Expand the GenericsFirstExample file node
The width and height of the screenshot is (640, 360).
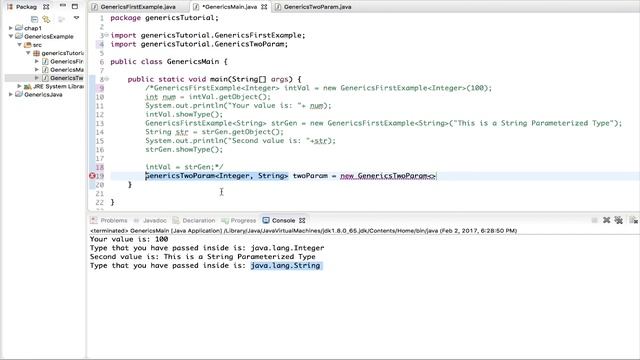coord(37,61)
